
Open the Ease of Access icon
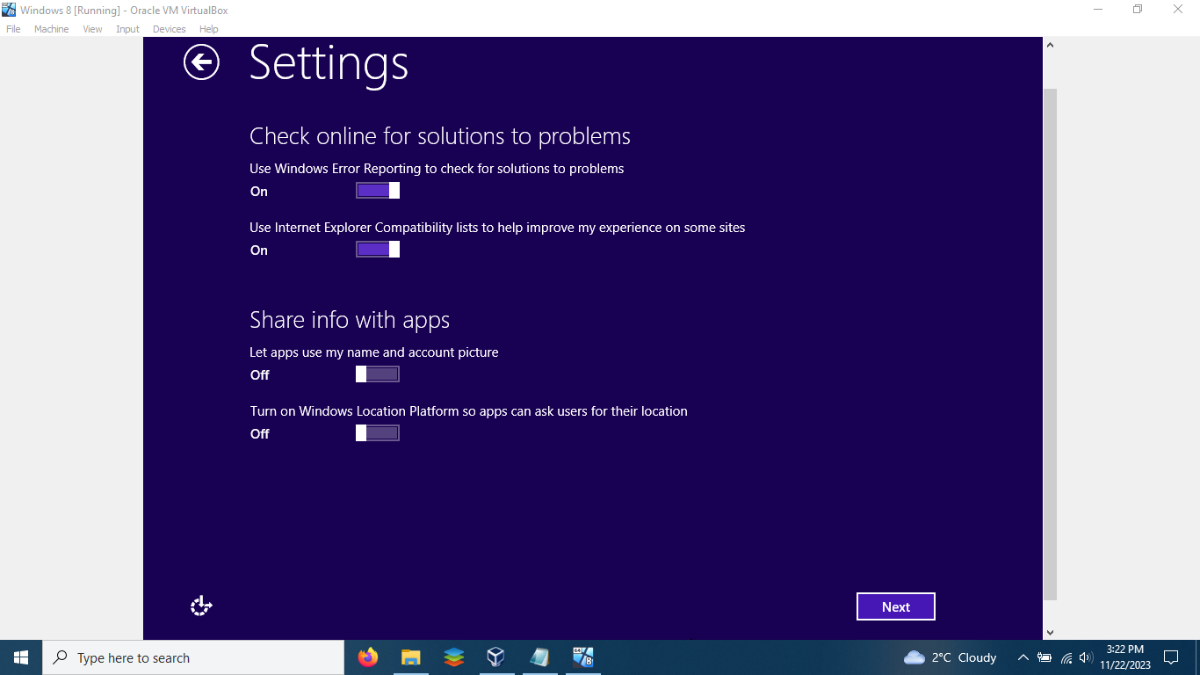click(201, 606)
